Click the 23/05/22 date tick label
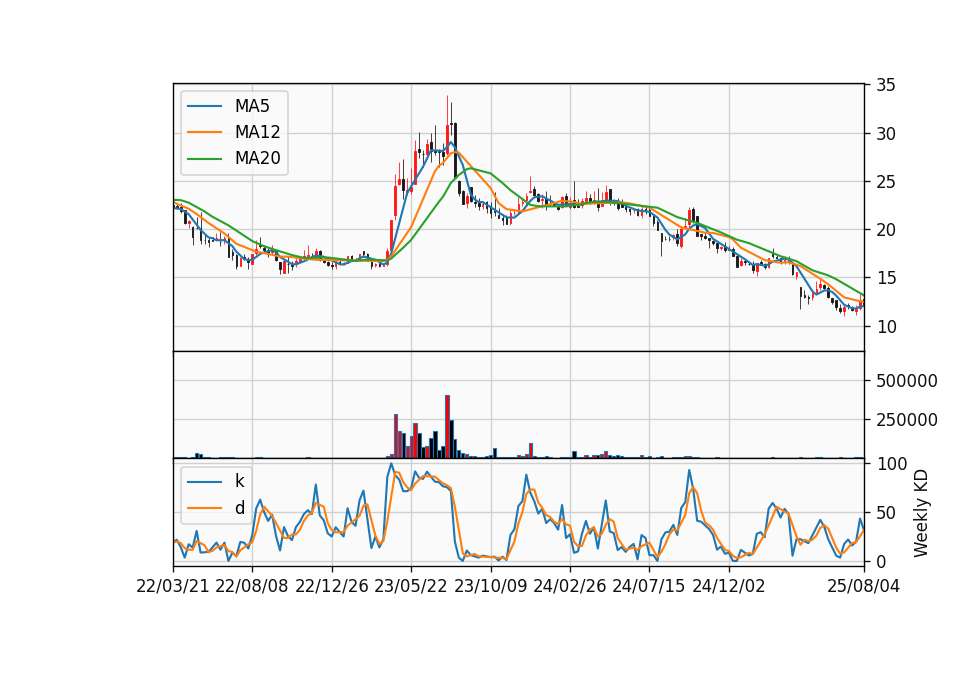The width and height of the screenshot is (960, 690). [x=411, y=586]
